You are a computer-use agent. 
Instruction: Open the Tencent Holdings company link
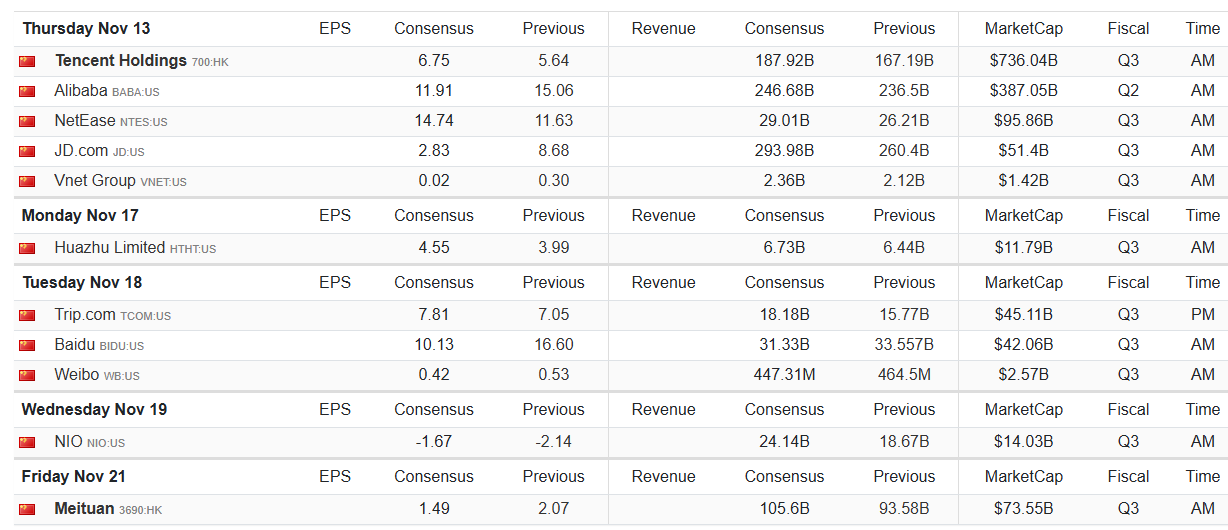pos(120,61)
